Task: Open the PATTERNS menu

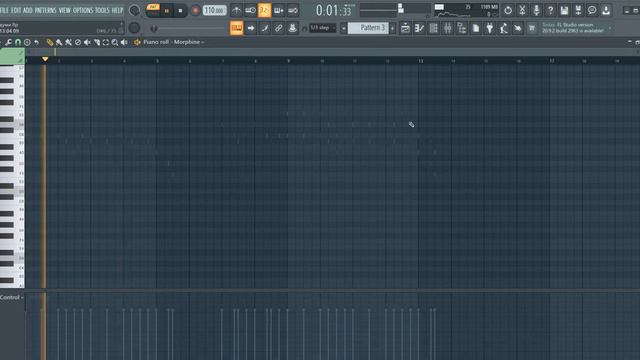Action: [45, 10]
